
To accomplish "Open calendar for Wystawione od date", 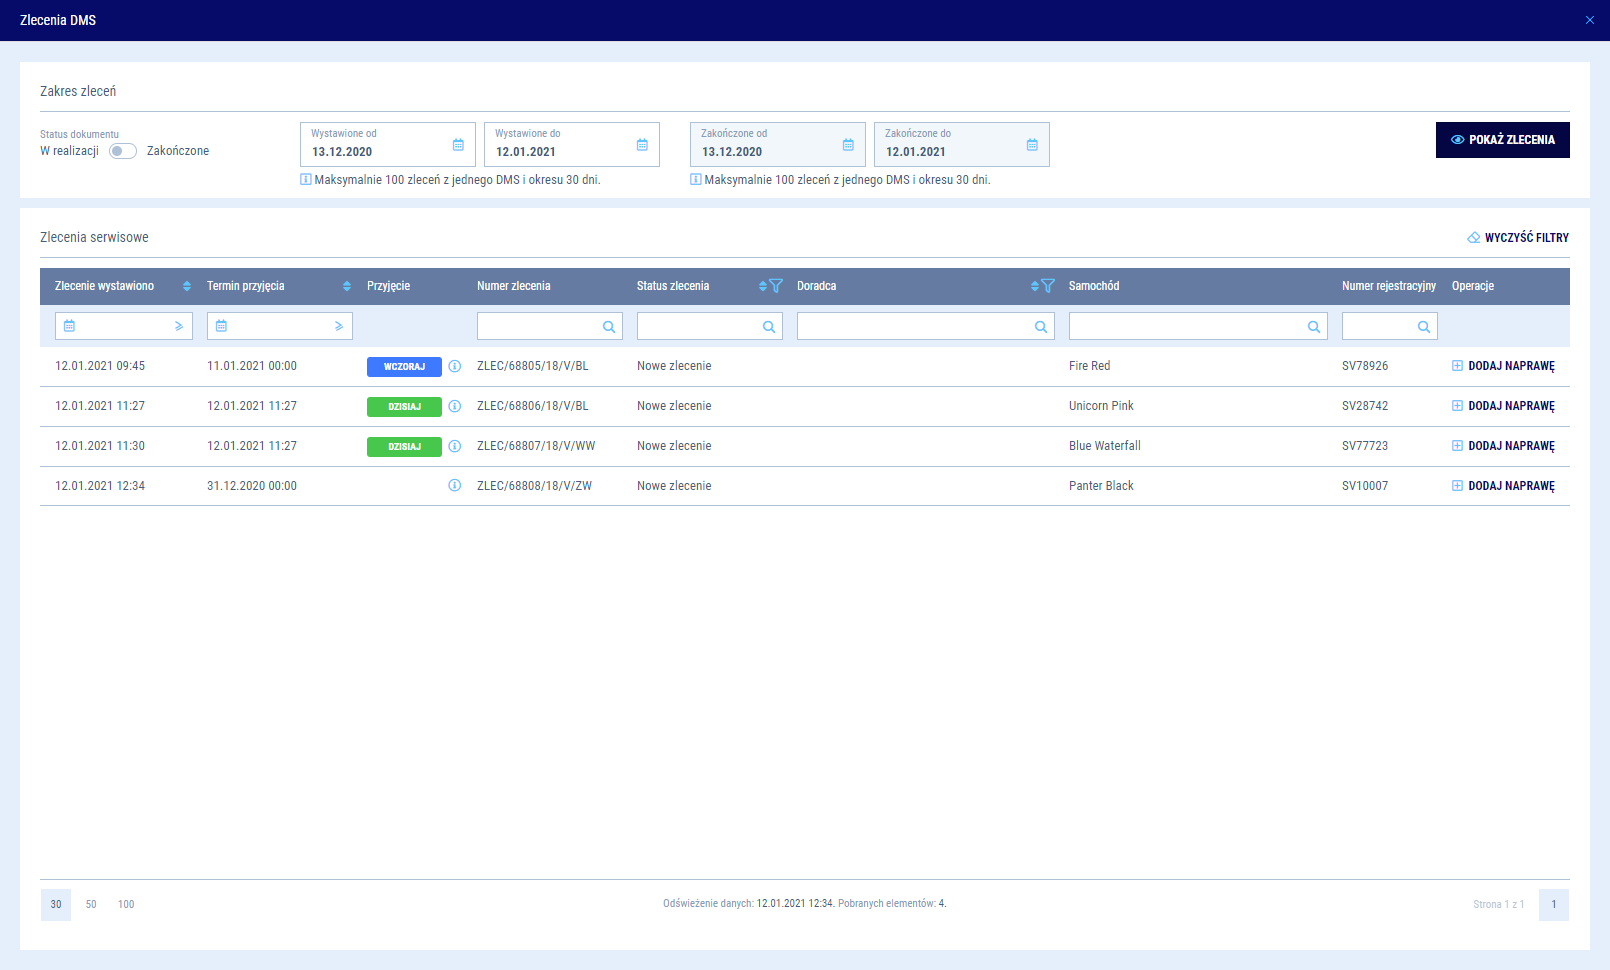I will pyautogui.click(x=458, y=145).
